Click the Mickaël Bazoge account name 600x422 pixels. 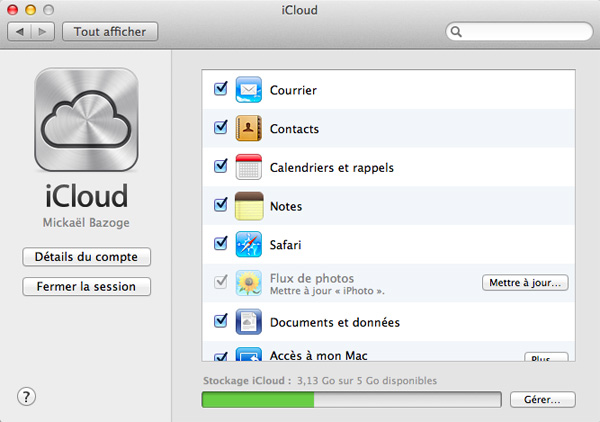point(86,223)
